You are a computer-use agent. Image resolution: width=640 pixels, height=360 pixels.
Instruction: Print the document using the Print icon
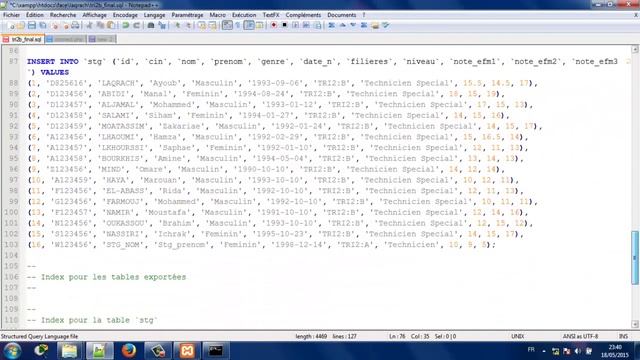click(x=76, y=26)
